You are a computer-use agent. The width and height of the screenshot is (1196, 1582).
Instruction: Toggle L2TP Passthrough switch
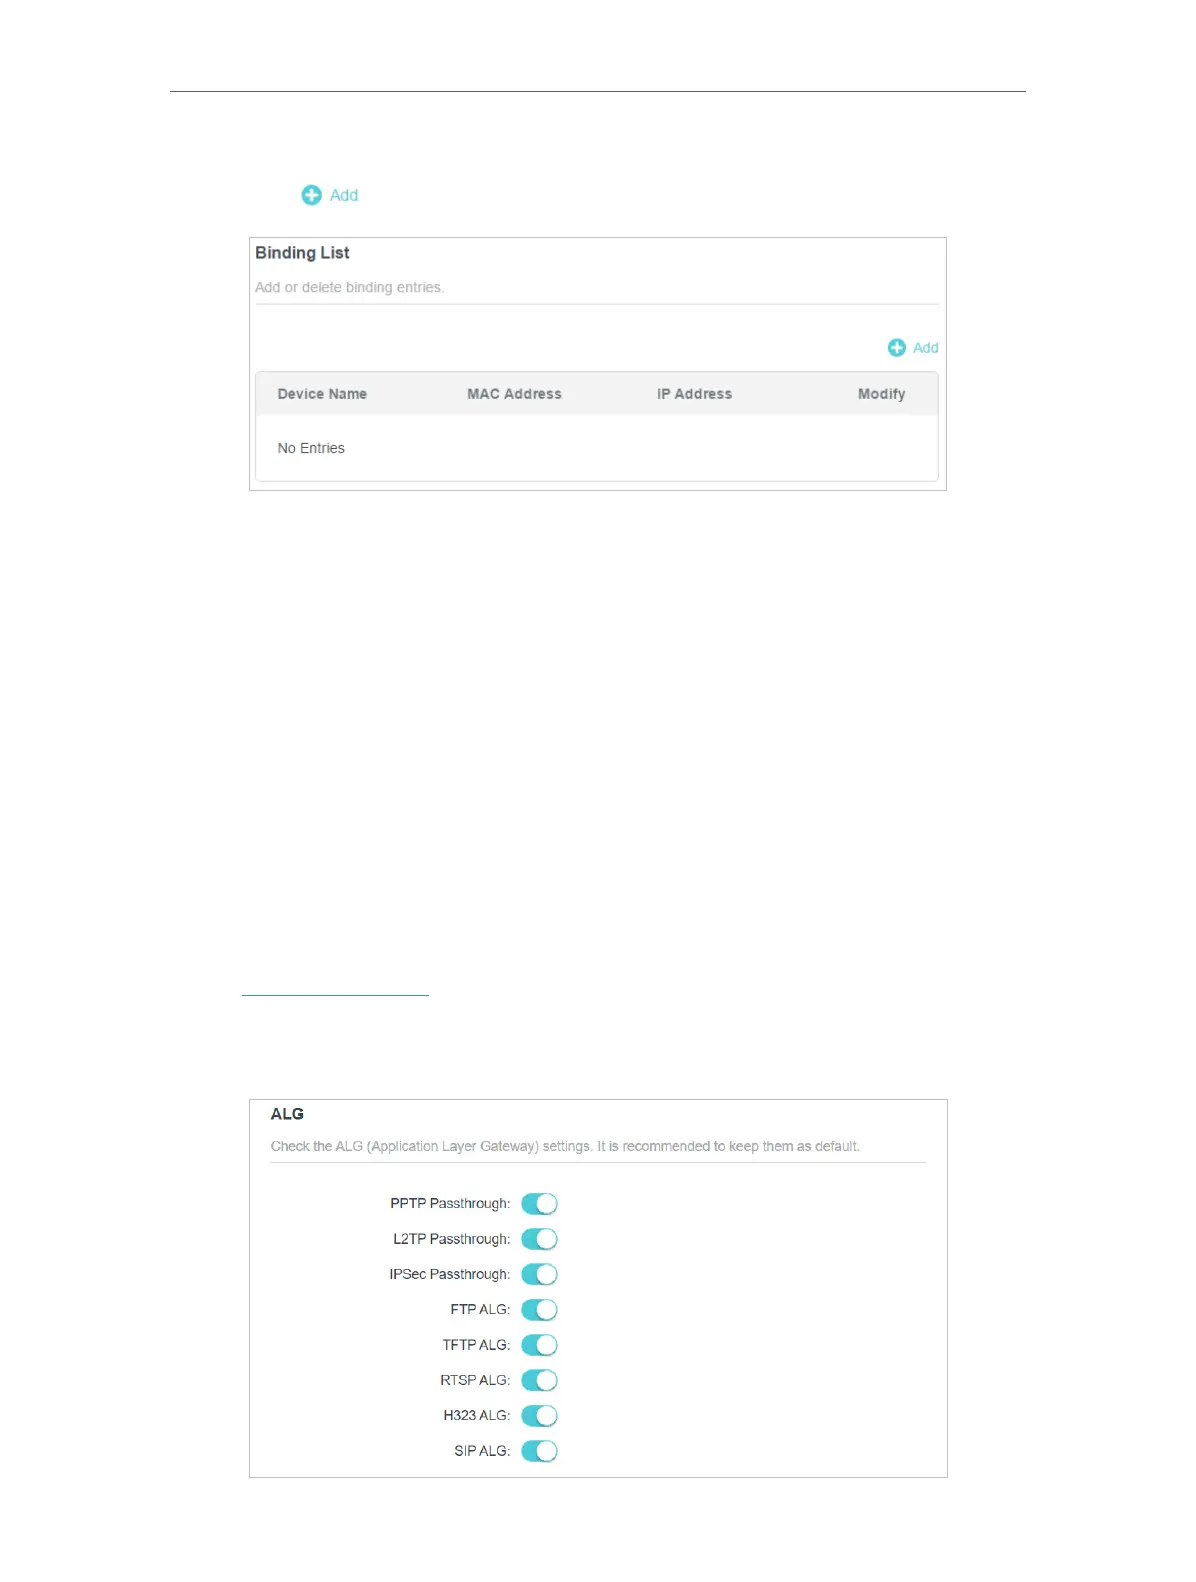click(x=539, y=1239)
